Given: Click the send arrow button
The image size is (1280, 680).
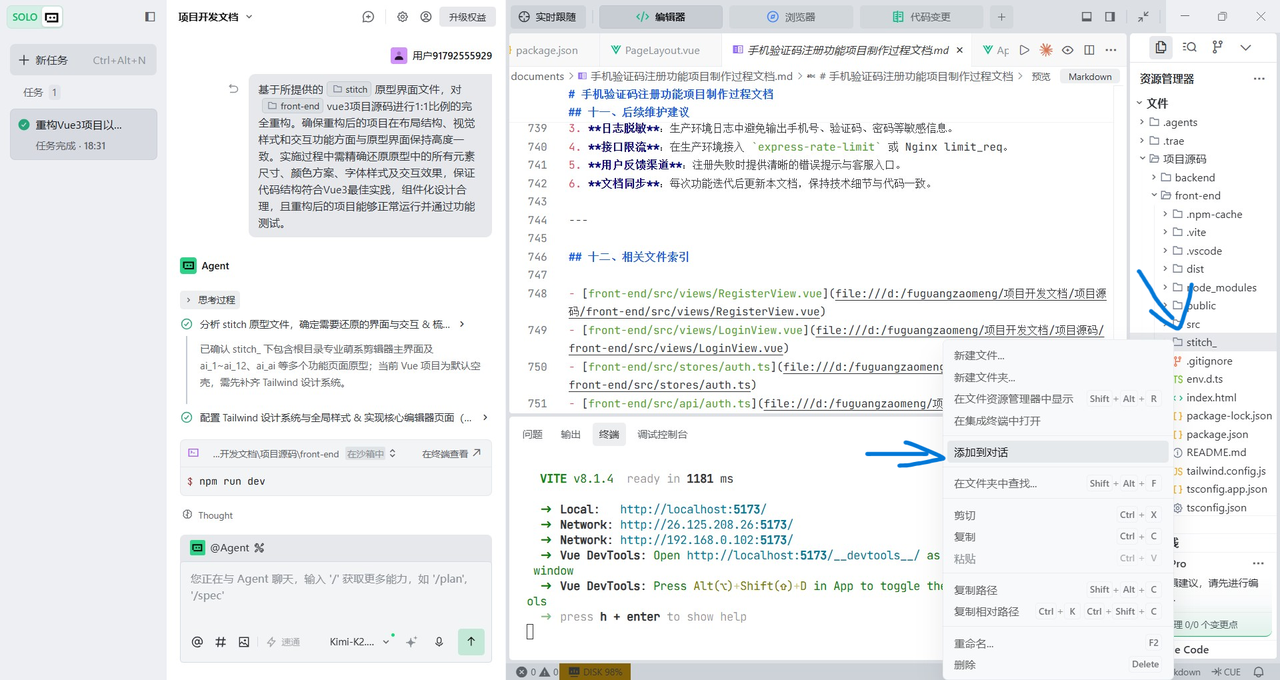Looking at the screenshot, I should click(x=471, y=642).
